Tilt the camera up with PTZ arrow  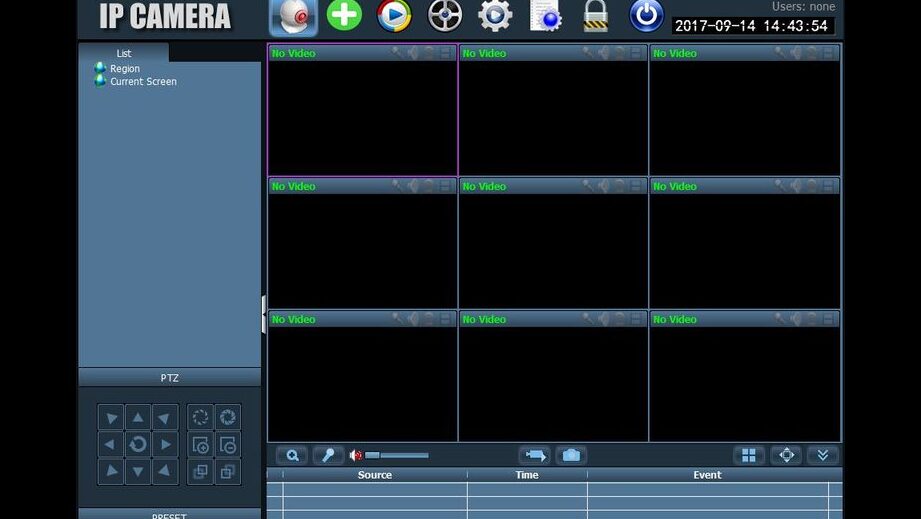pos(138,418)
